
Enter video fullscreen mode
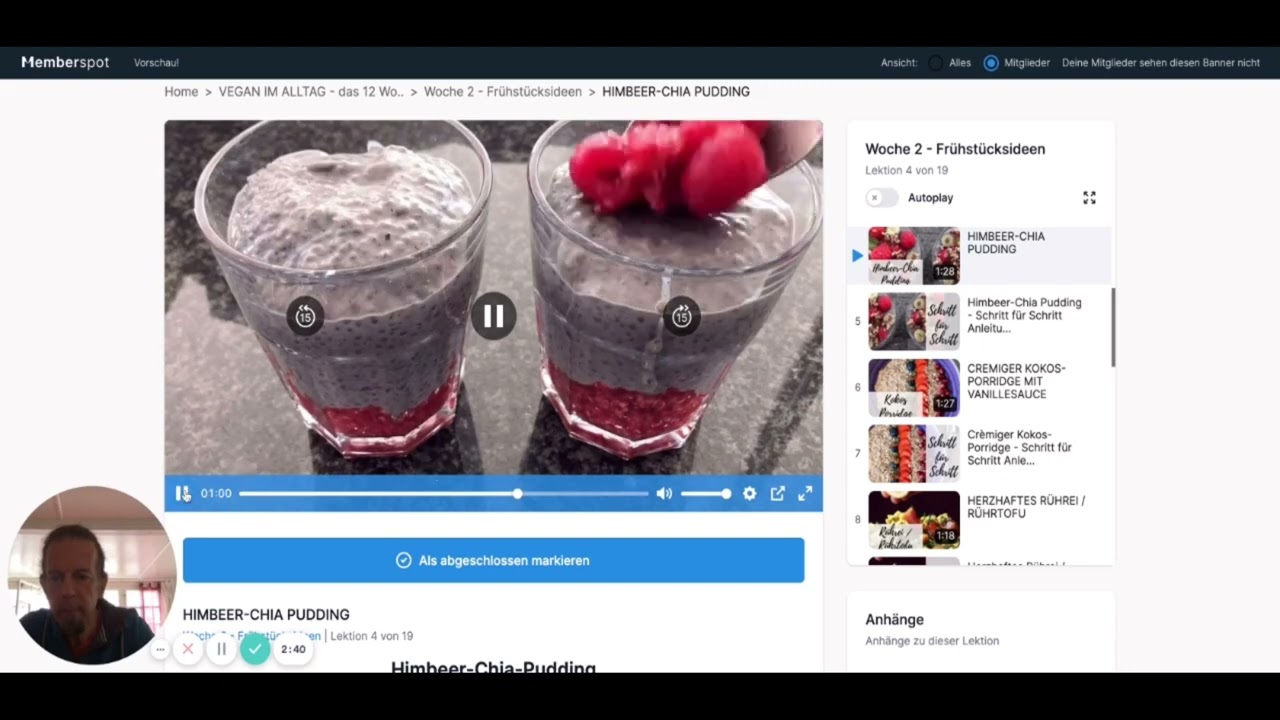pos(805,493)
